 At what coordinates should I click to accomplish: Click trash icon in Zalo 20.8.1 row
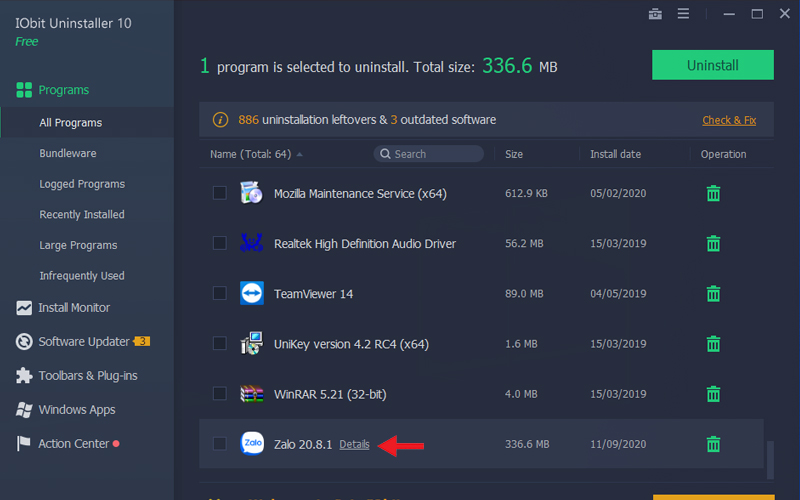coord(713,444)
